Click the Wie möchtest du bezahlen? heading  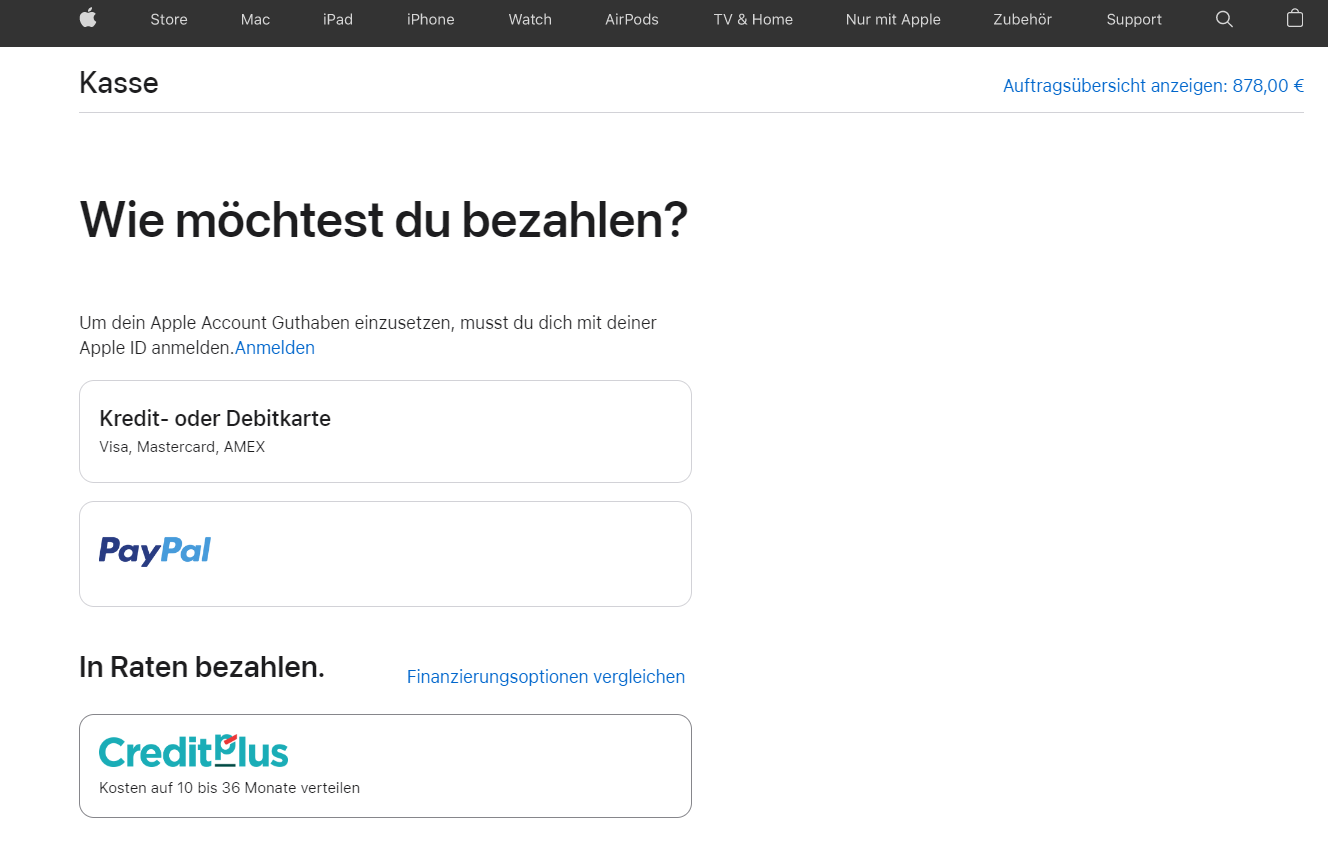(384, 220)
